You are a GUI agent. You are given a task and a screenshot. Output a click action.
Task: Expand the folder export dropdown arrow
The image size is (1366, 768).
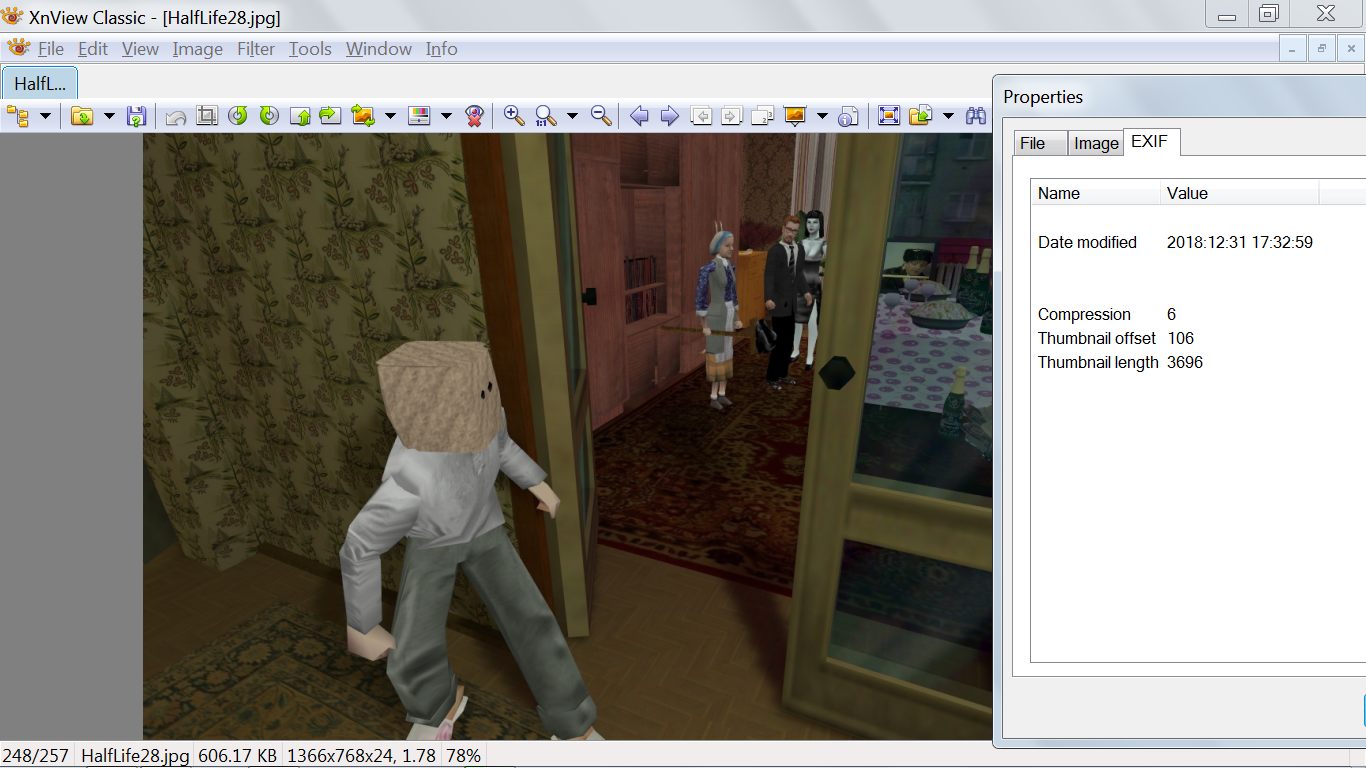pyautogui.click(x=948, y=116)
